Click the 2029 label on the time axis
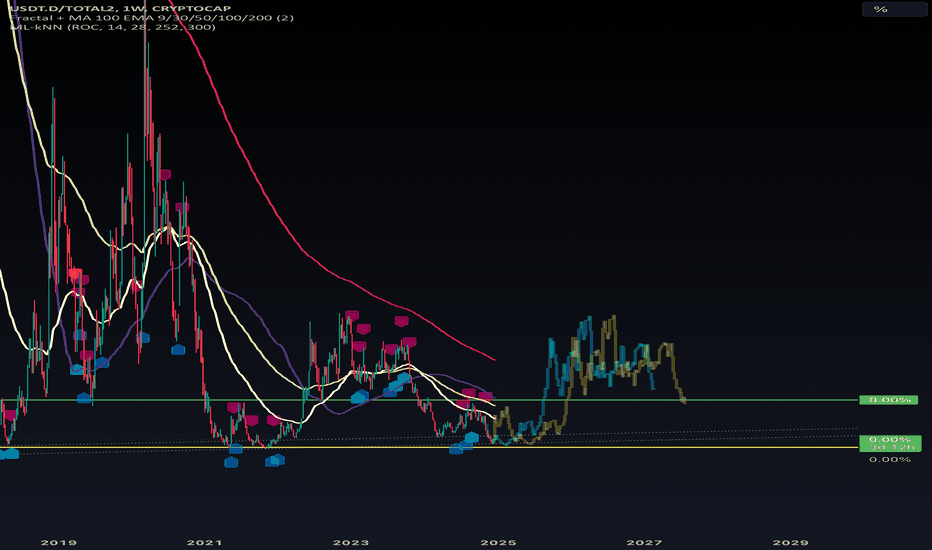 (x=790, y=542)
